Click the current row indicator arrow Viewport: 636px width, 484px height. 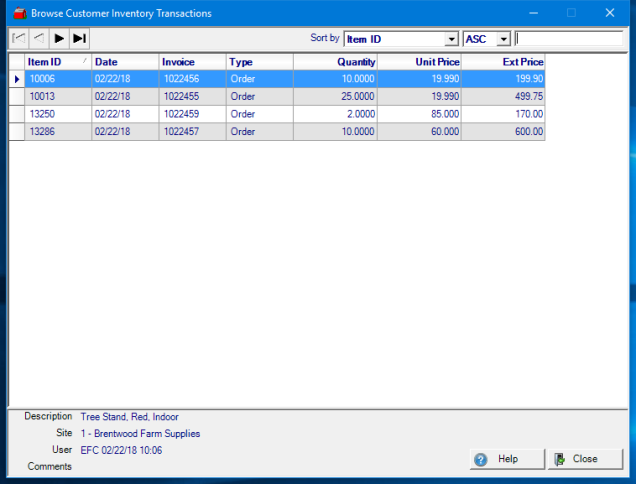[x=17, y=79]
